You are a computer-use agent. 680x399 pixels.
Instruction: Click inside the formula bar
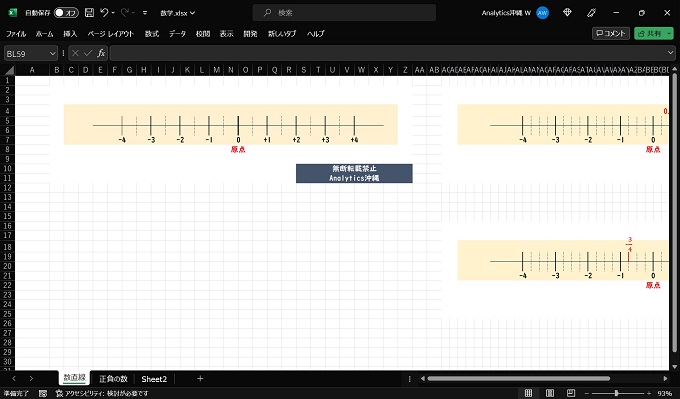click(388, 54)
